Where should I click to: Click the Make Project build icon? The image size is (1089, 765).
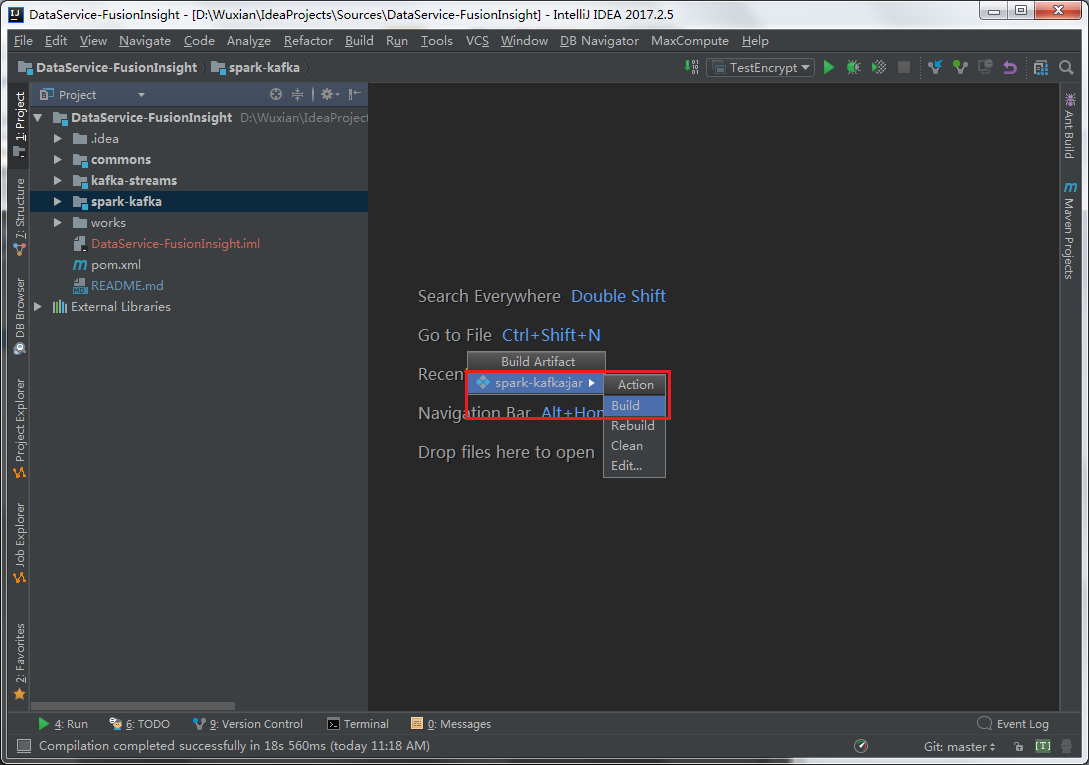pyautogui.click(x=692, y=67)
